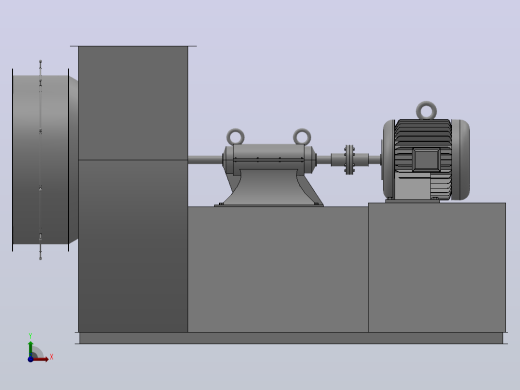Select the round inlet duct on the left
This screenshot has width=520, height=390.
pos(41,160)
